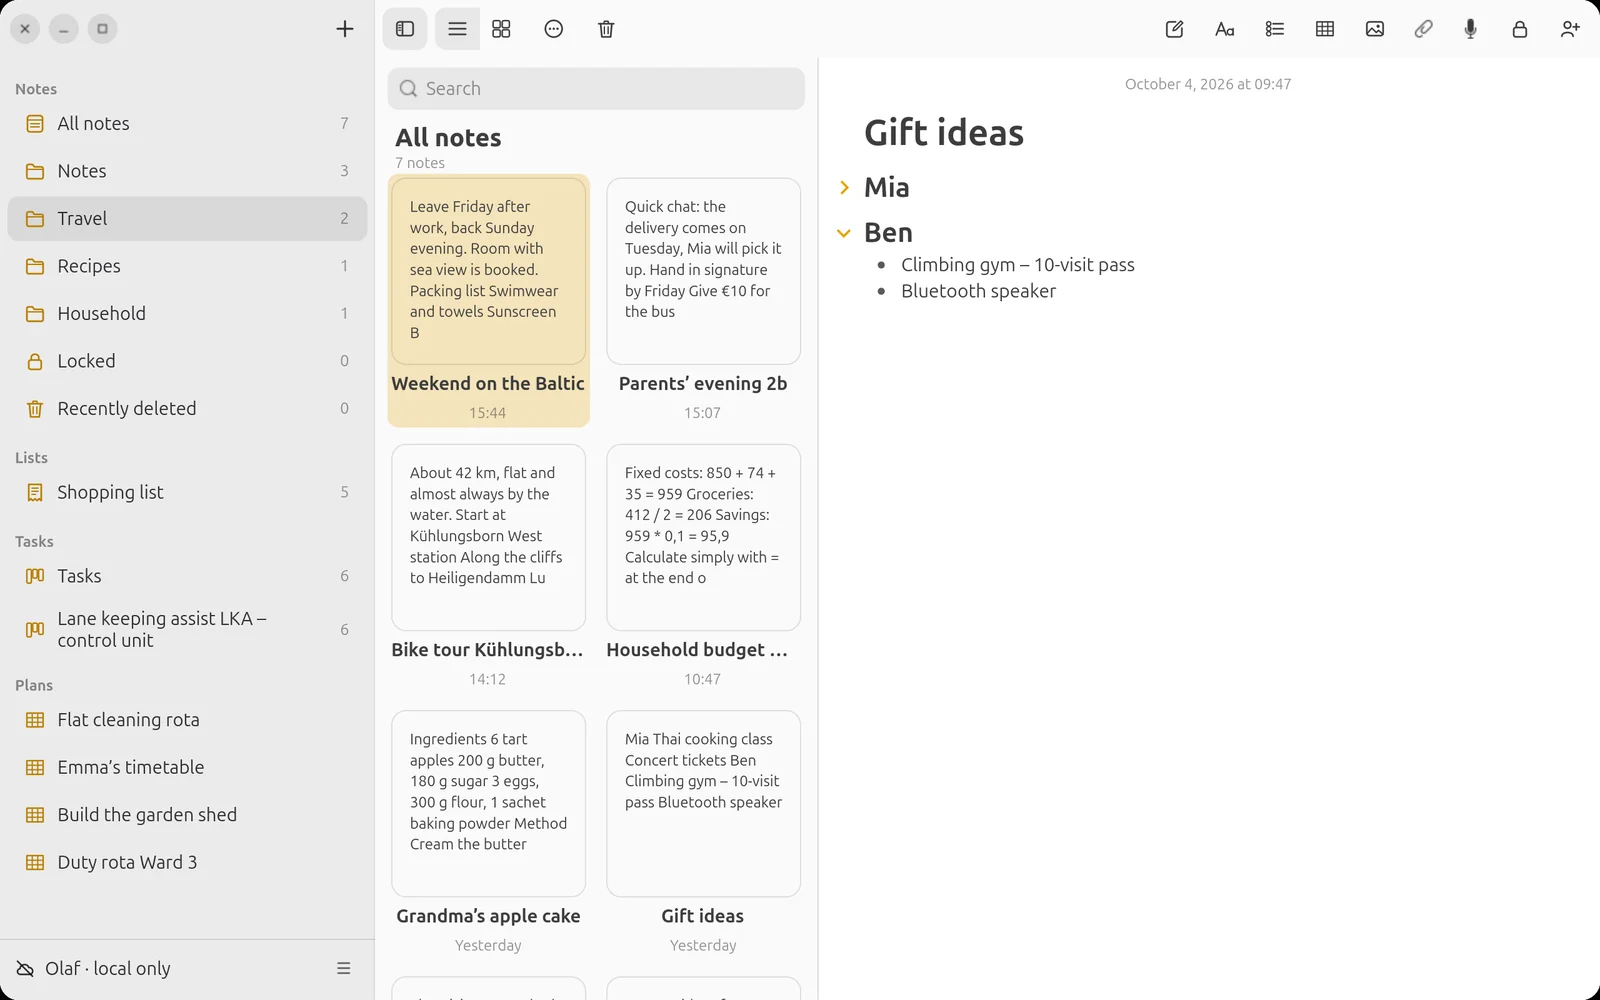Image resolution: width=1600 pixels, height=1000 pixels.
Task: Click the Gift ideas note title heading
Action: [944, 133]
